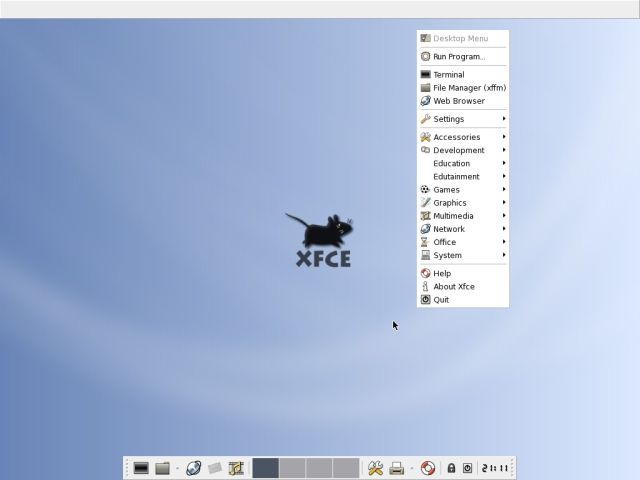Lock the screen with the padlock icon
640x480 pixels.
pyautogui.click(x=451, y=468)
